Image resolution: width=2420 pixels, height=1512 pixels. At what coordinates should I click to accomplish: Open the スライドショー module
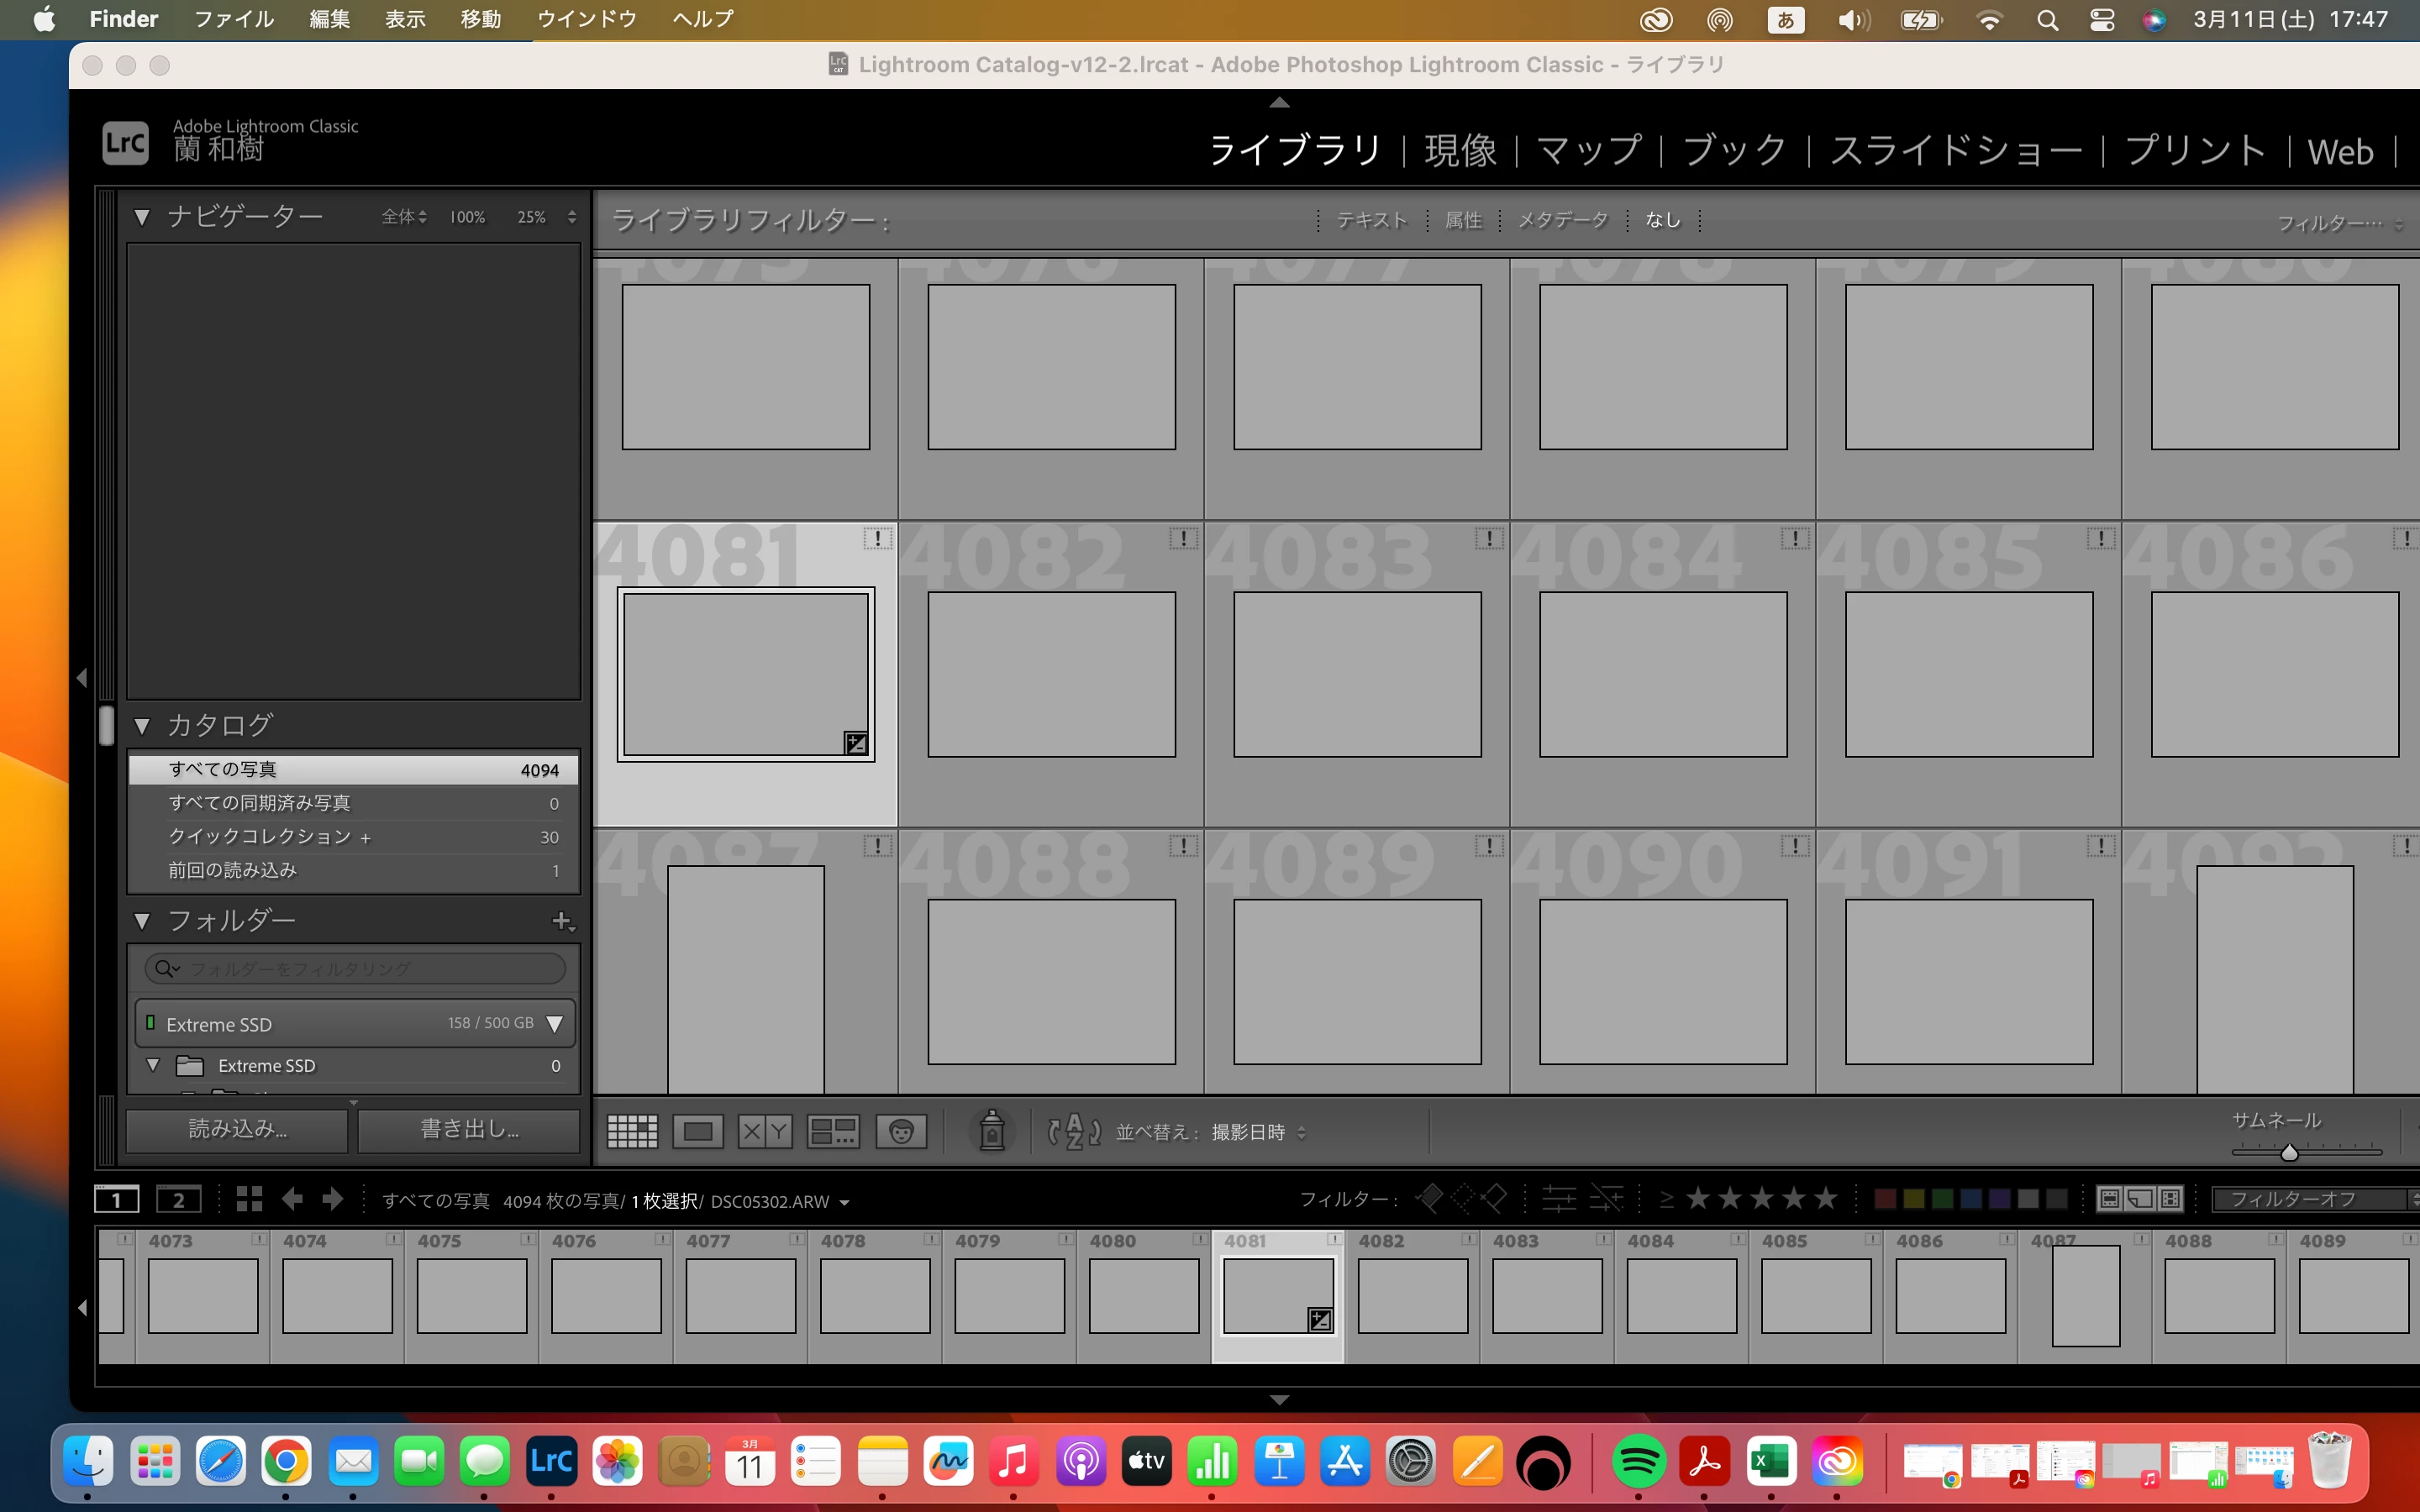(x=1955, y=151)
